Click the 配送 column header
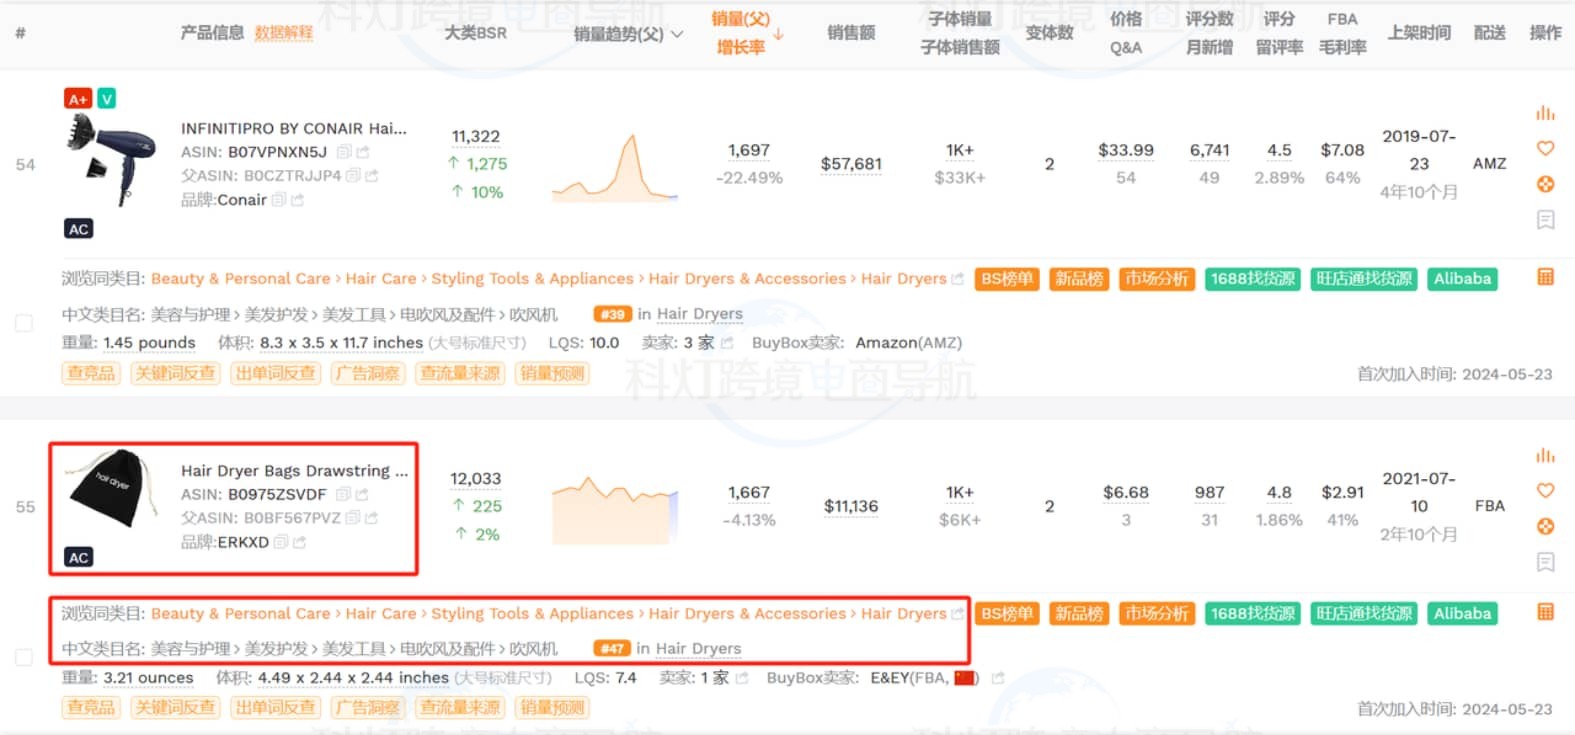Image resolution: width=1575 pixels, height=735 pixels. (1489, 33)
